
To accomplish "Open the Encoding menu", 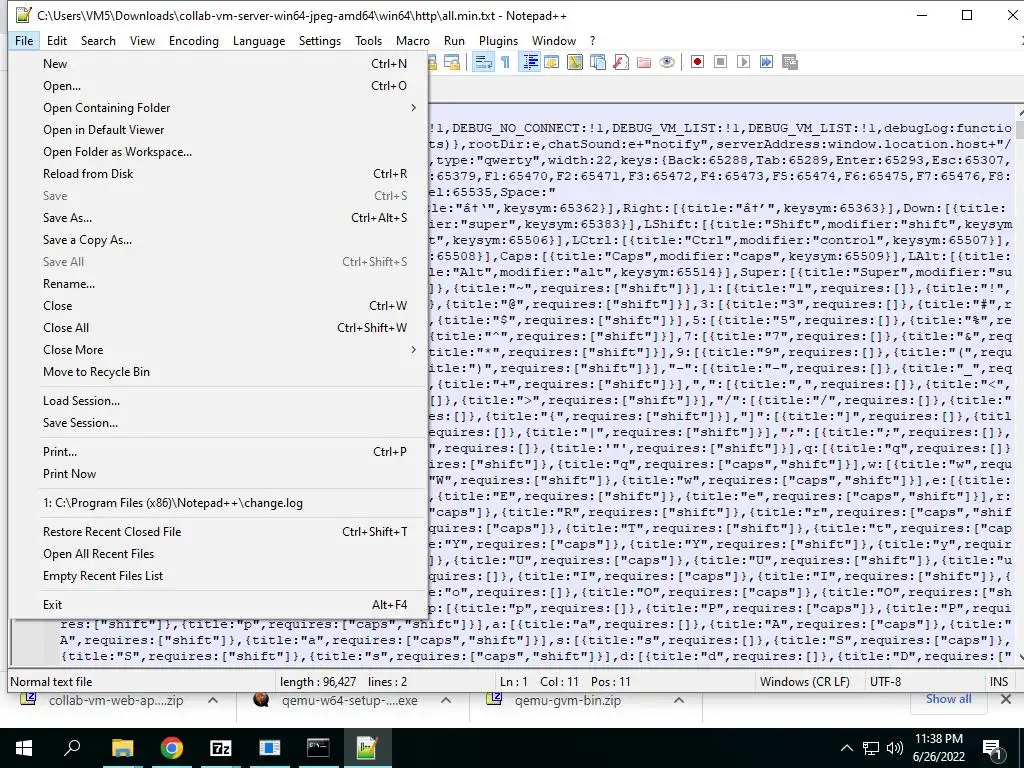I will (193, 40).
